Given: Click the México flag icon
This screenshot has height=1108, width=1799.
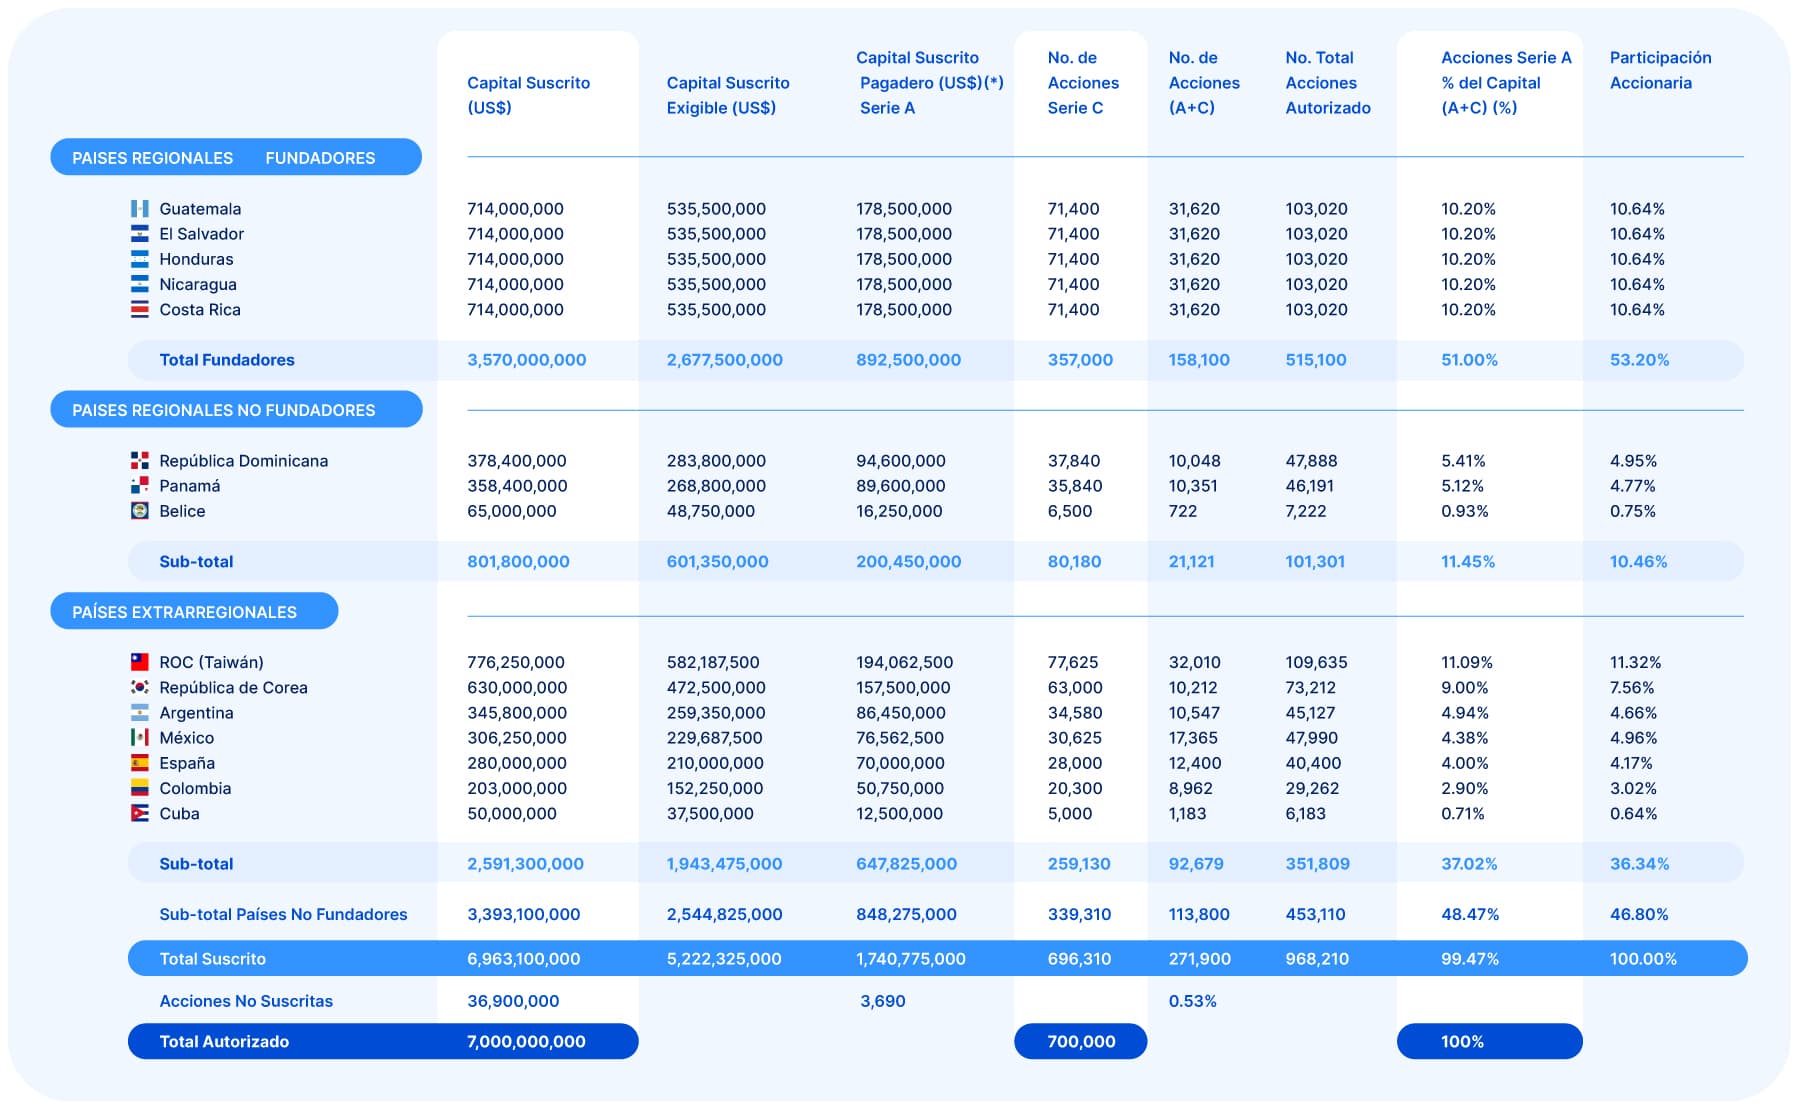Looking at the screenshot, I should pyautogui.click(x=139, y=738).
